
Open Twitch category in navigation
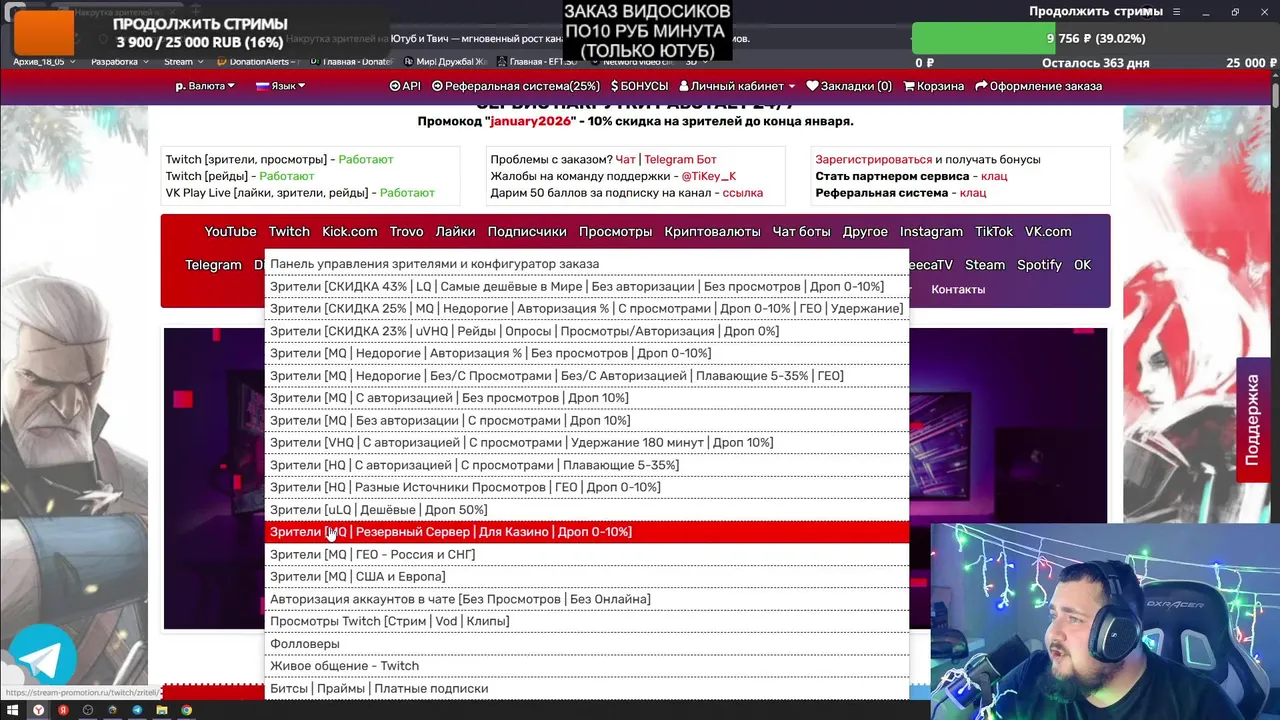(x=289, y=231)
